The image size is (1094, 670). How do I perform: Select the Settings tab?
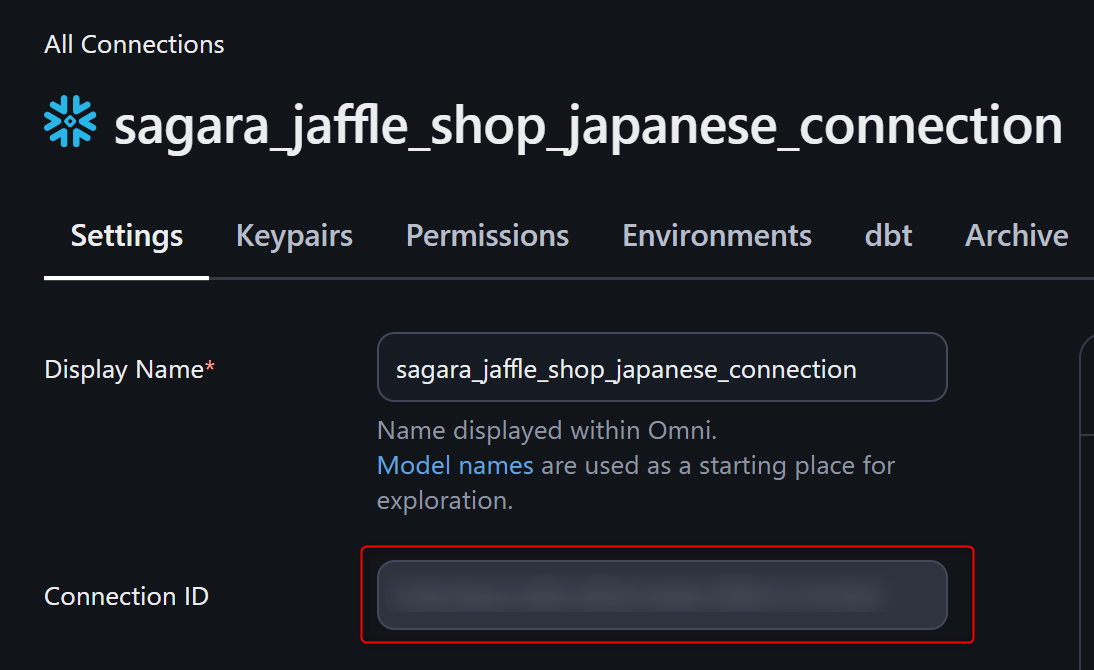point(127,236)
